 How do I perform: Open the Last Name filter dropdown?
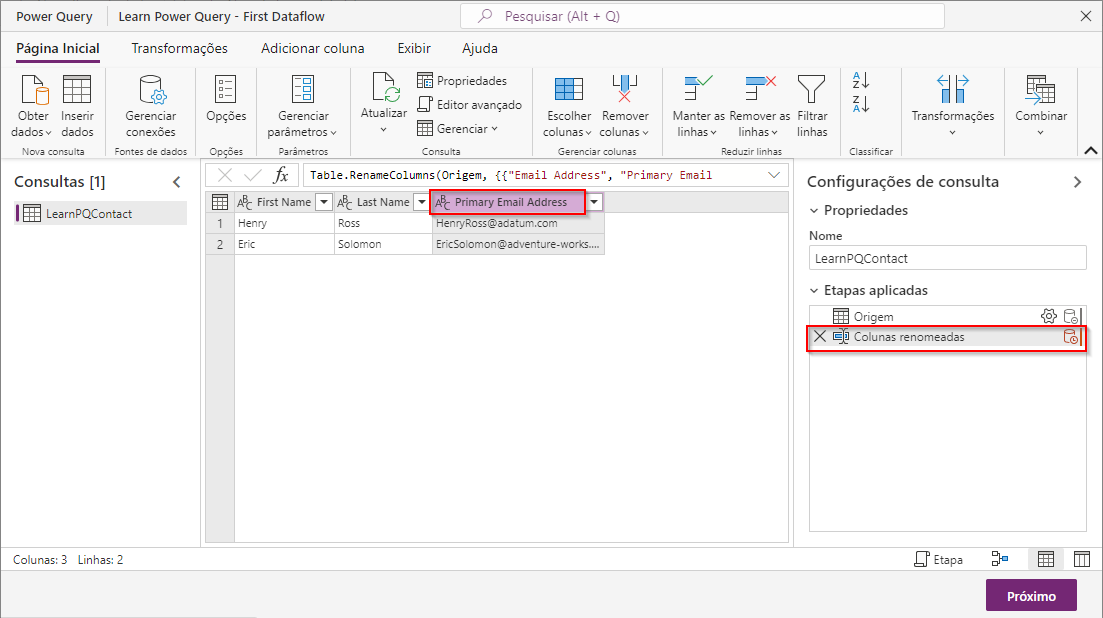[x=421, y=202]
